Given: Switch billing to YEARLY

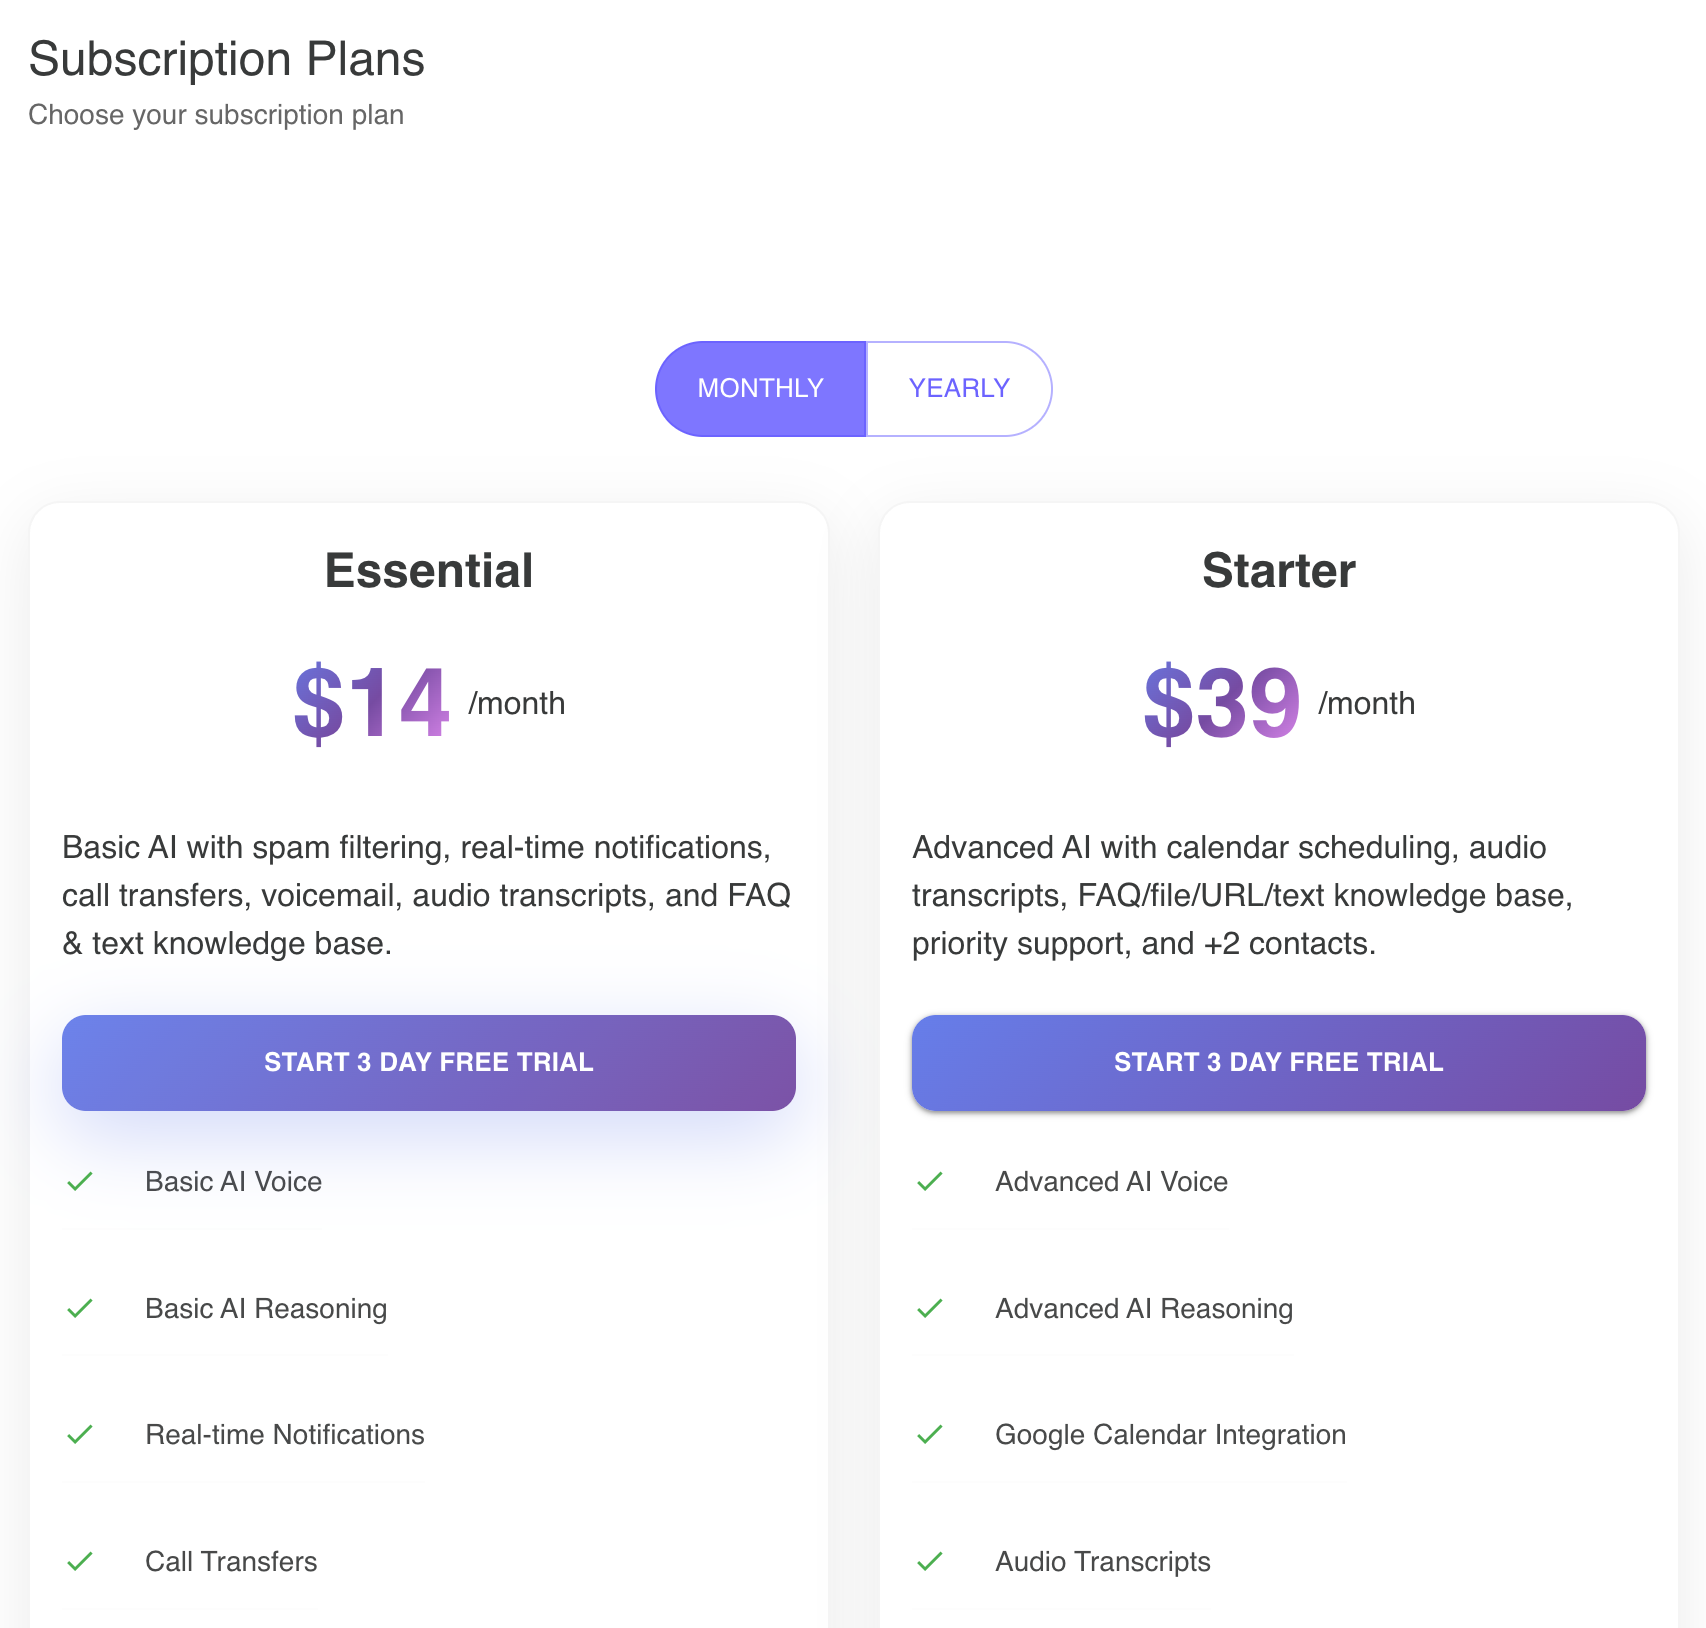Looking at the screenshot, I should pos(959,388).
